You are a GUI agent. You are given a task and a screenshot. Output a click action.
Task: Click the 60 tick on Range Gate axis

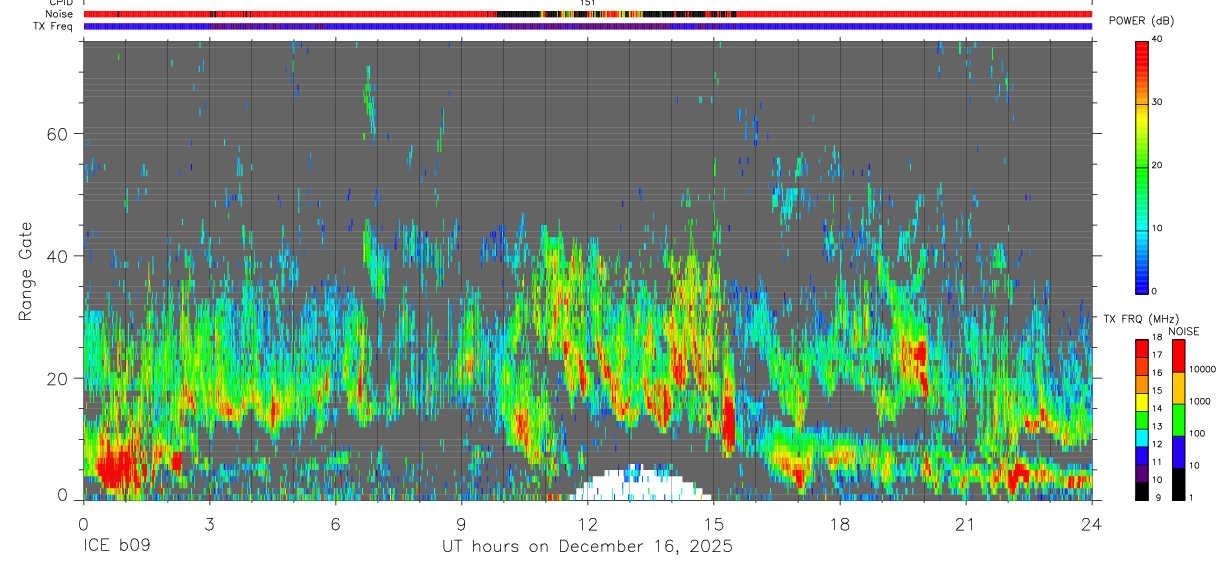58,134
